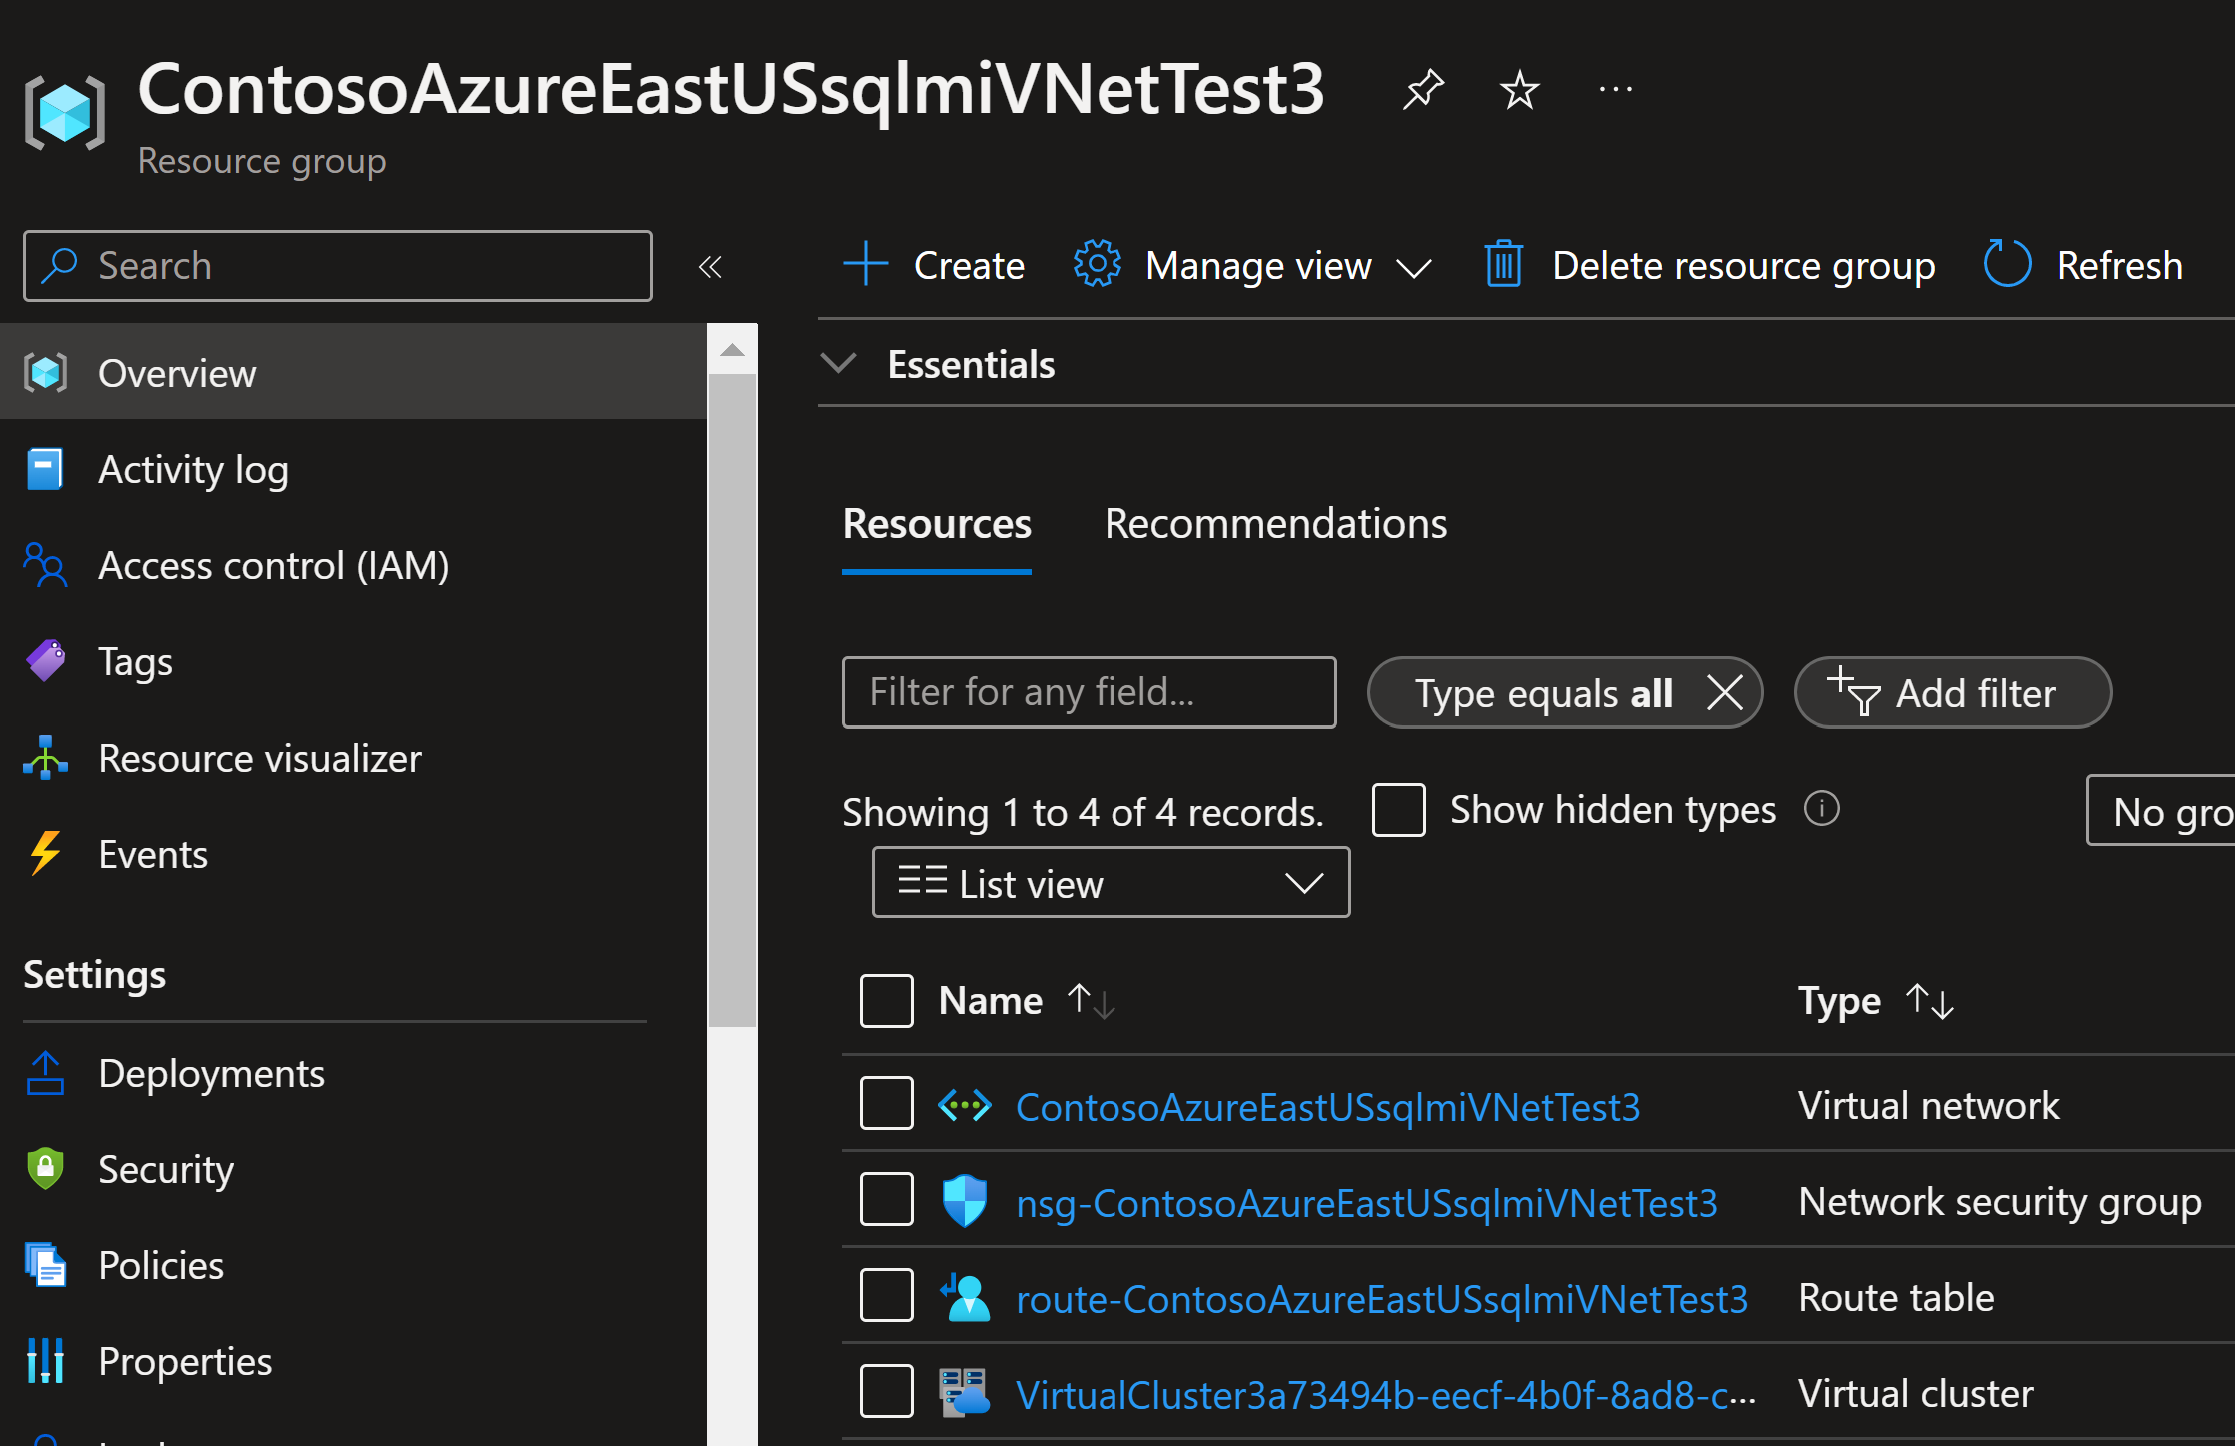Collapse the sidebar with double chevron

tap(710, 267)
